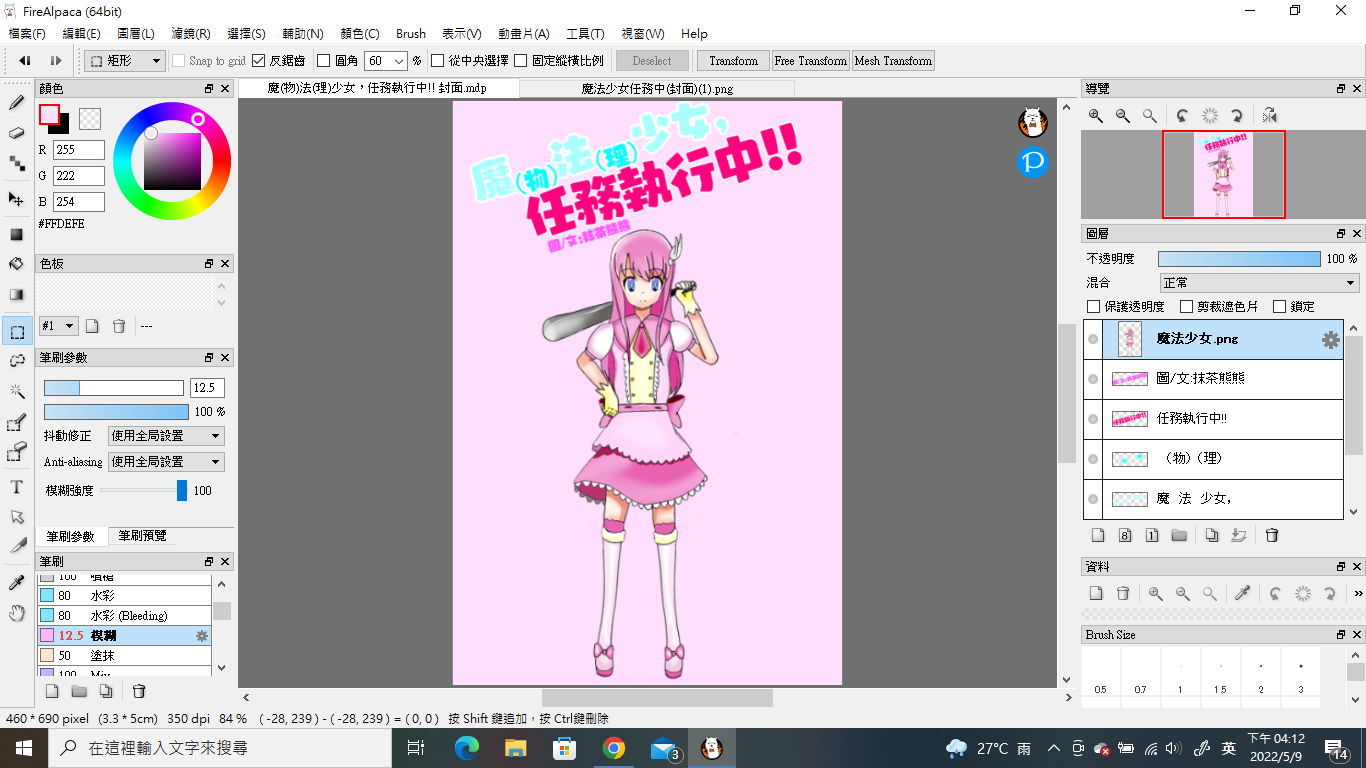Select the Eyedropper tool
1366x768 pixels.
[x=17, y=582]
